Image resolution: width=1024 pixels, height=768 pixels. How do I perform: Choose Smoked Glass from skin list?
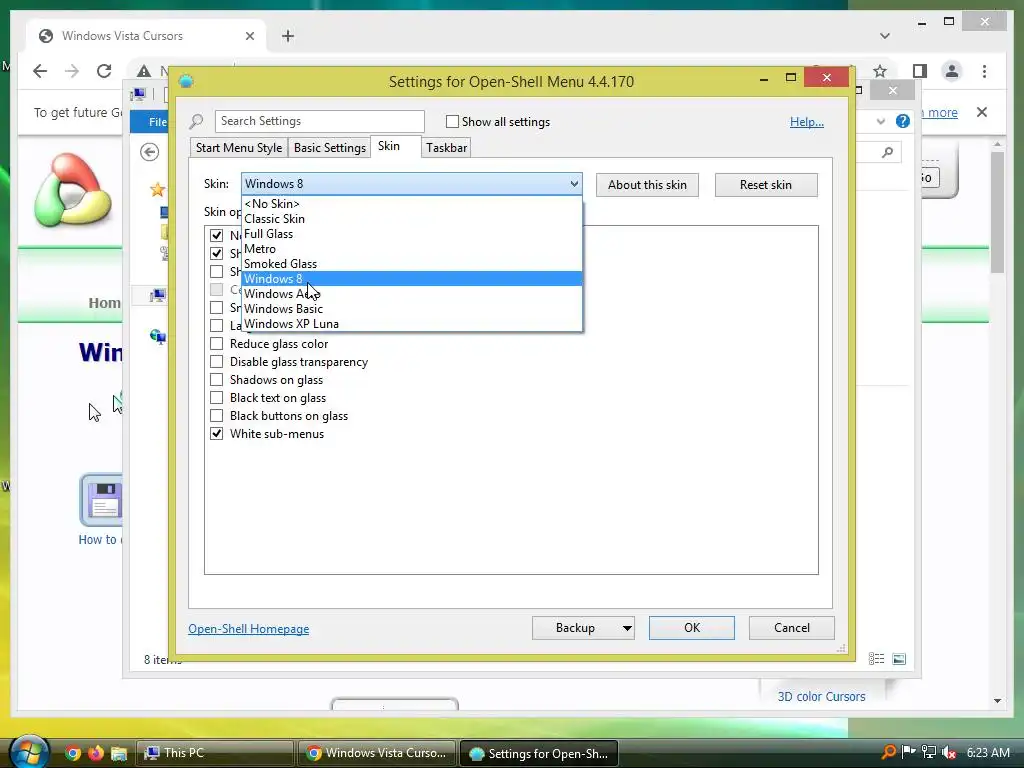(x=411, y=264)
